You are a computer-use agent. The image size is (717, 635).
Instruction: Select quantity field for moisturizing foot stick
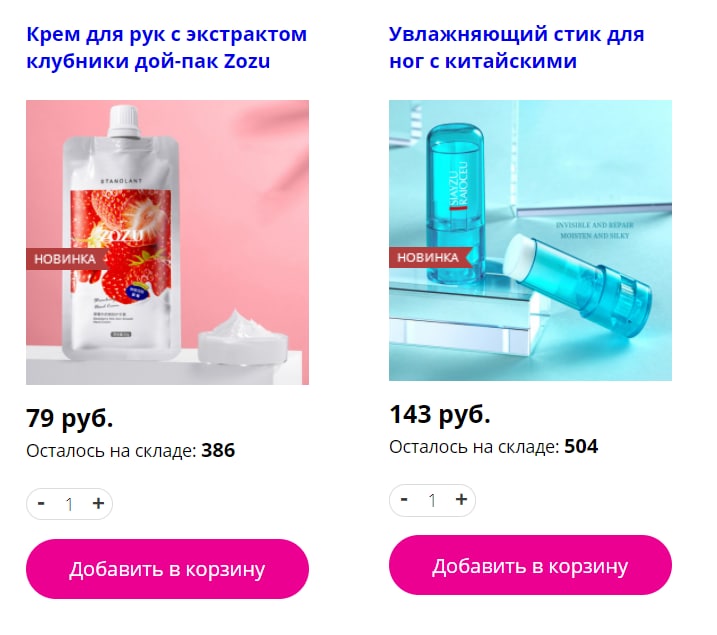[x=432, y=501]
